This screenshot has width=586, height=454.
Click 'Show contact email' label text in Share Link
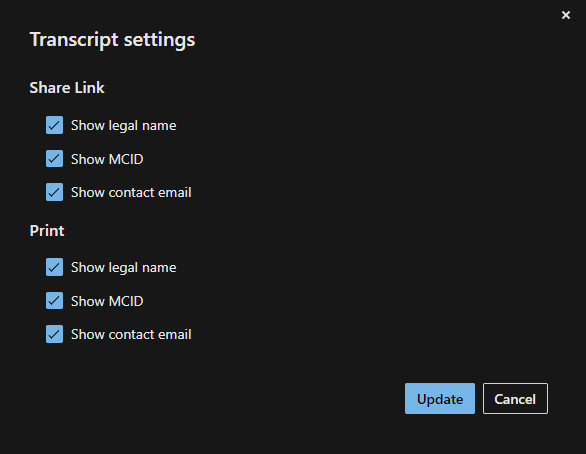(131, 192)
